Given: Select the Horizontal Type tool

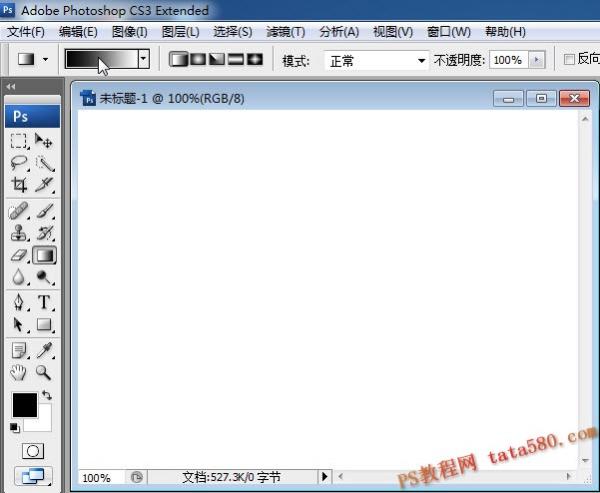Looking at the screenshot, I should click(x=44, y=302).
